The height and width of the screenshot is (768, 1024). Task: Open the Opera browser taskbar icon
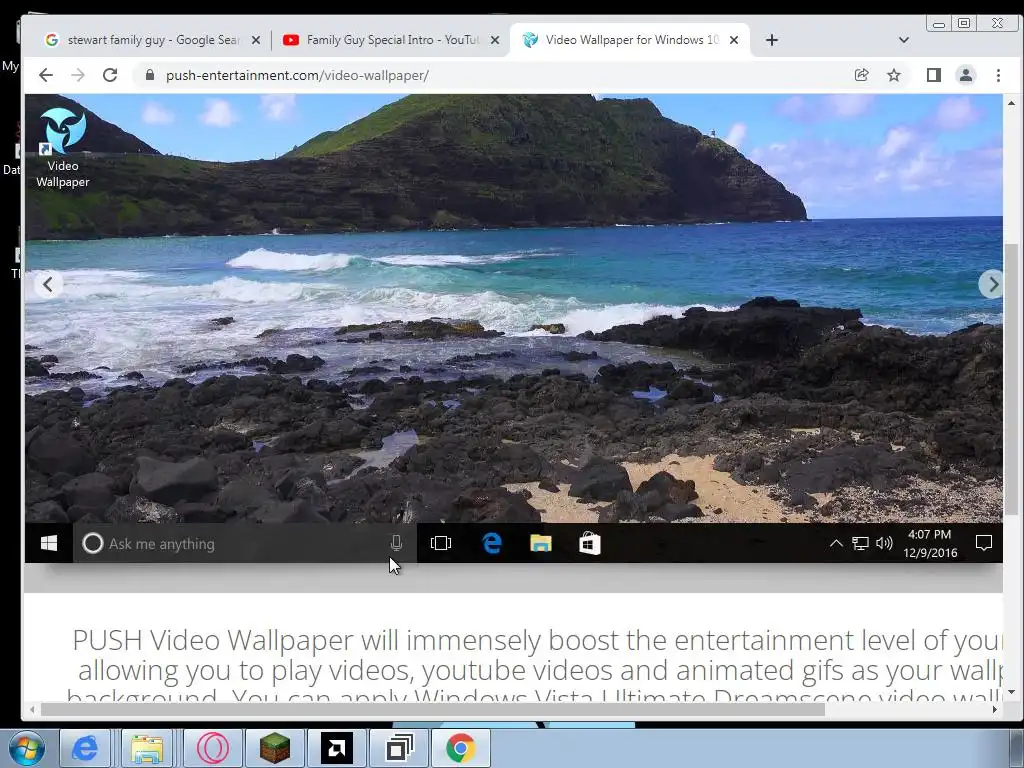click(x=213, y=748)
